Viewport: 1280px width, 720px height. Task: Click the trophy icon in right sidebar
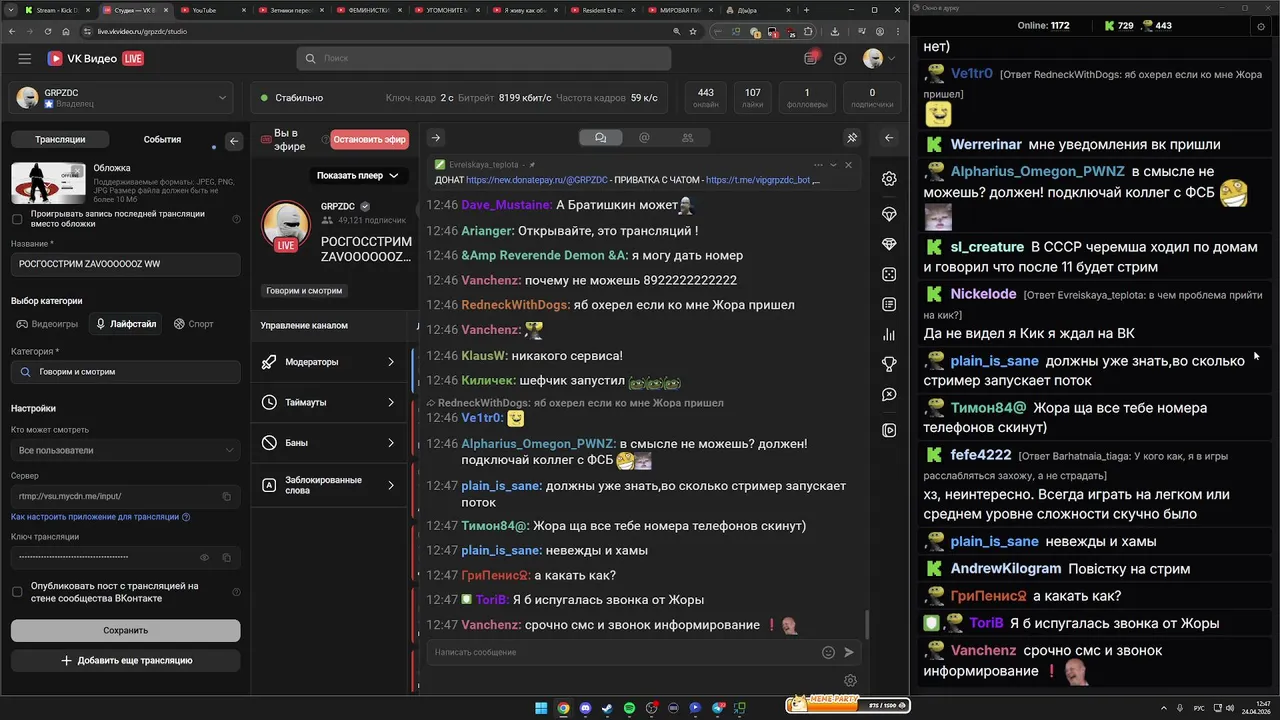[889, 364]
